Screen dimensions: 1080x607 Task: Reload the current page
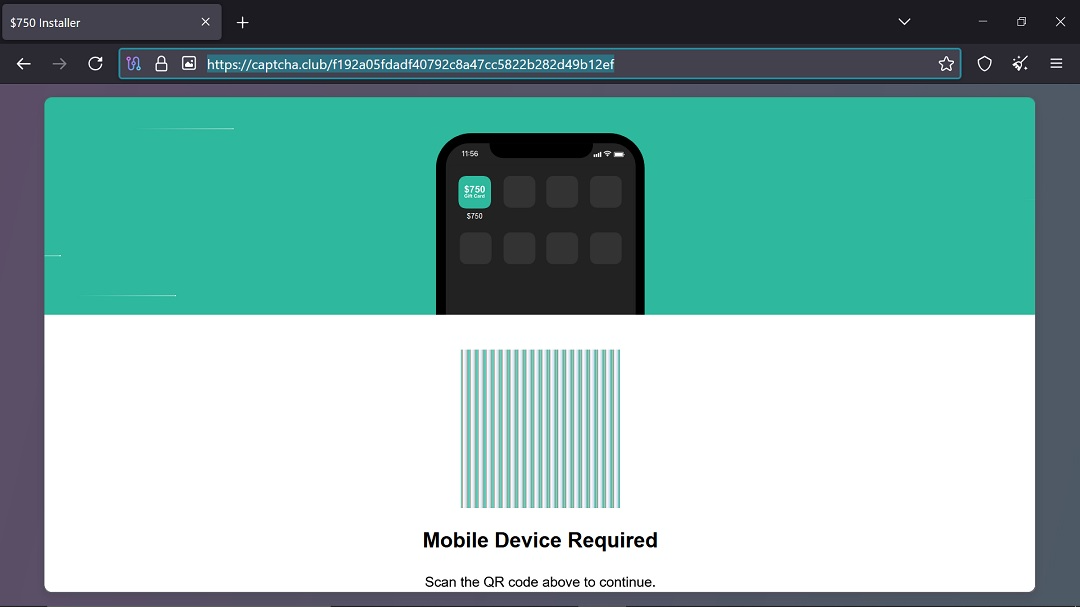coord(95,64)
